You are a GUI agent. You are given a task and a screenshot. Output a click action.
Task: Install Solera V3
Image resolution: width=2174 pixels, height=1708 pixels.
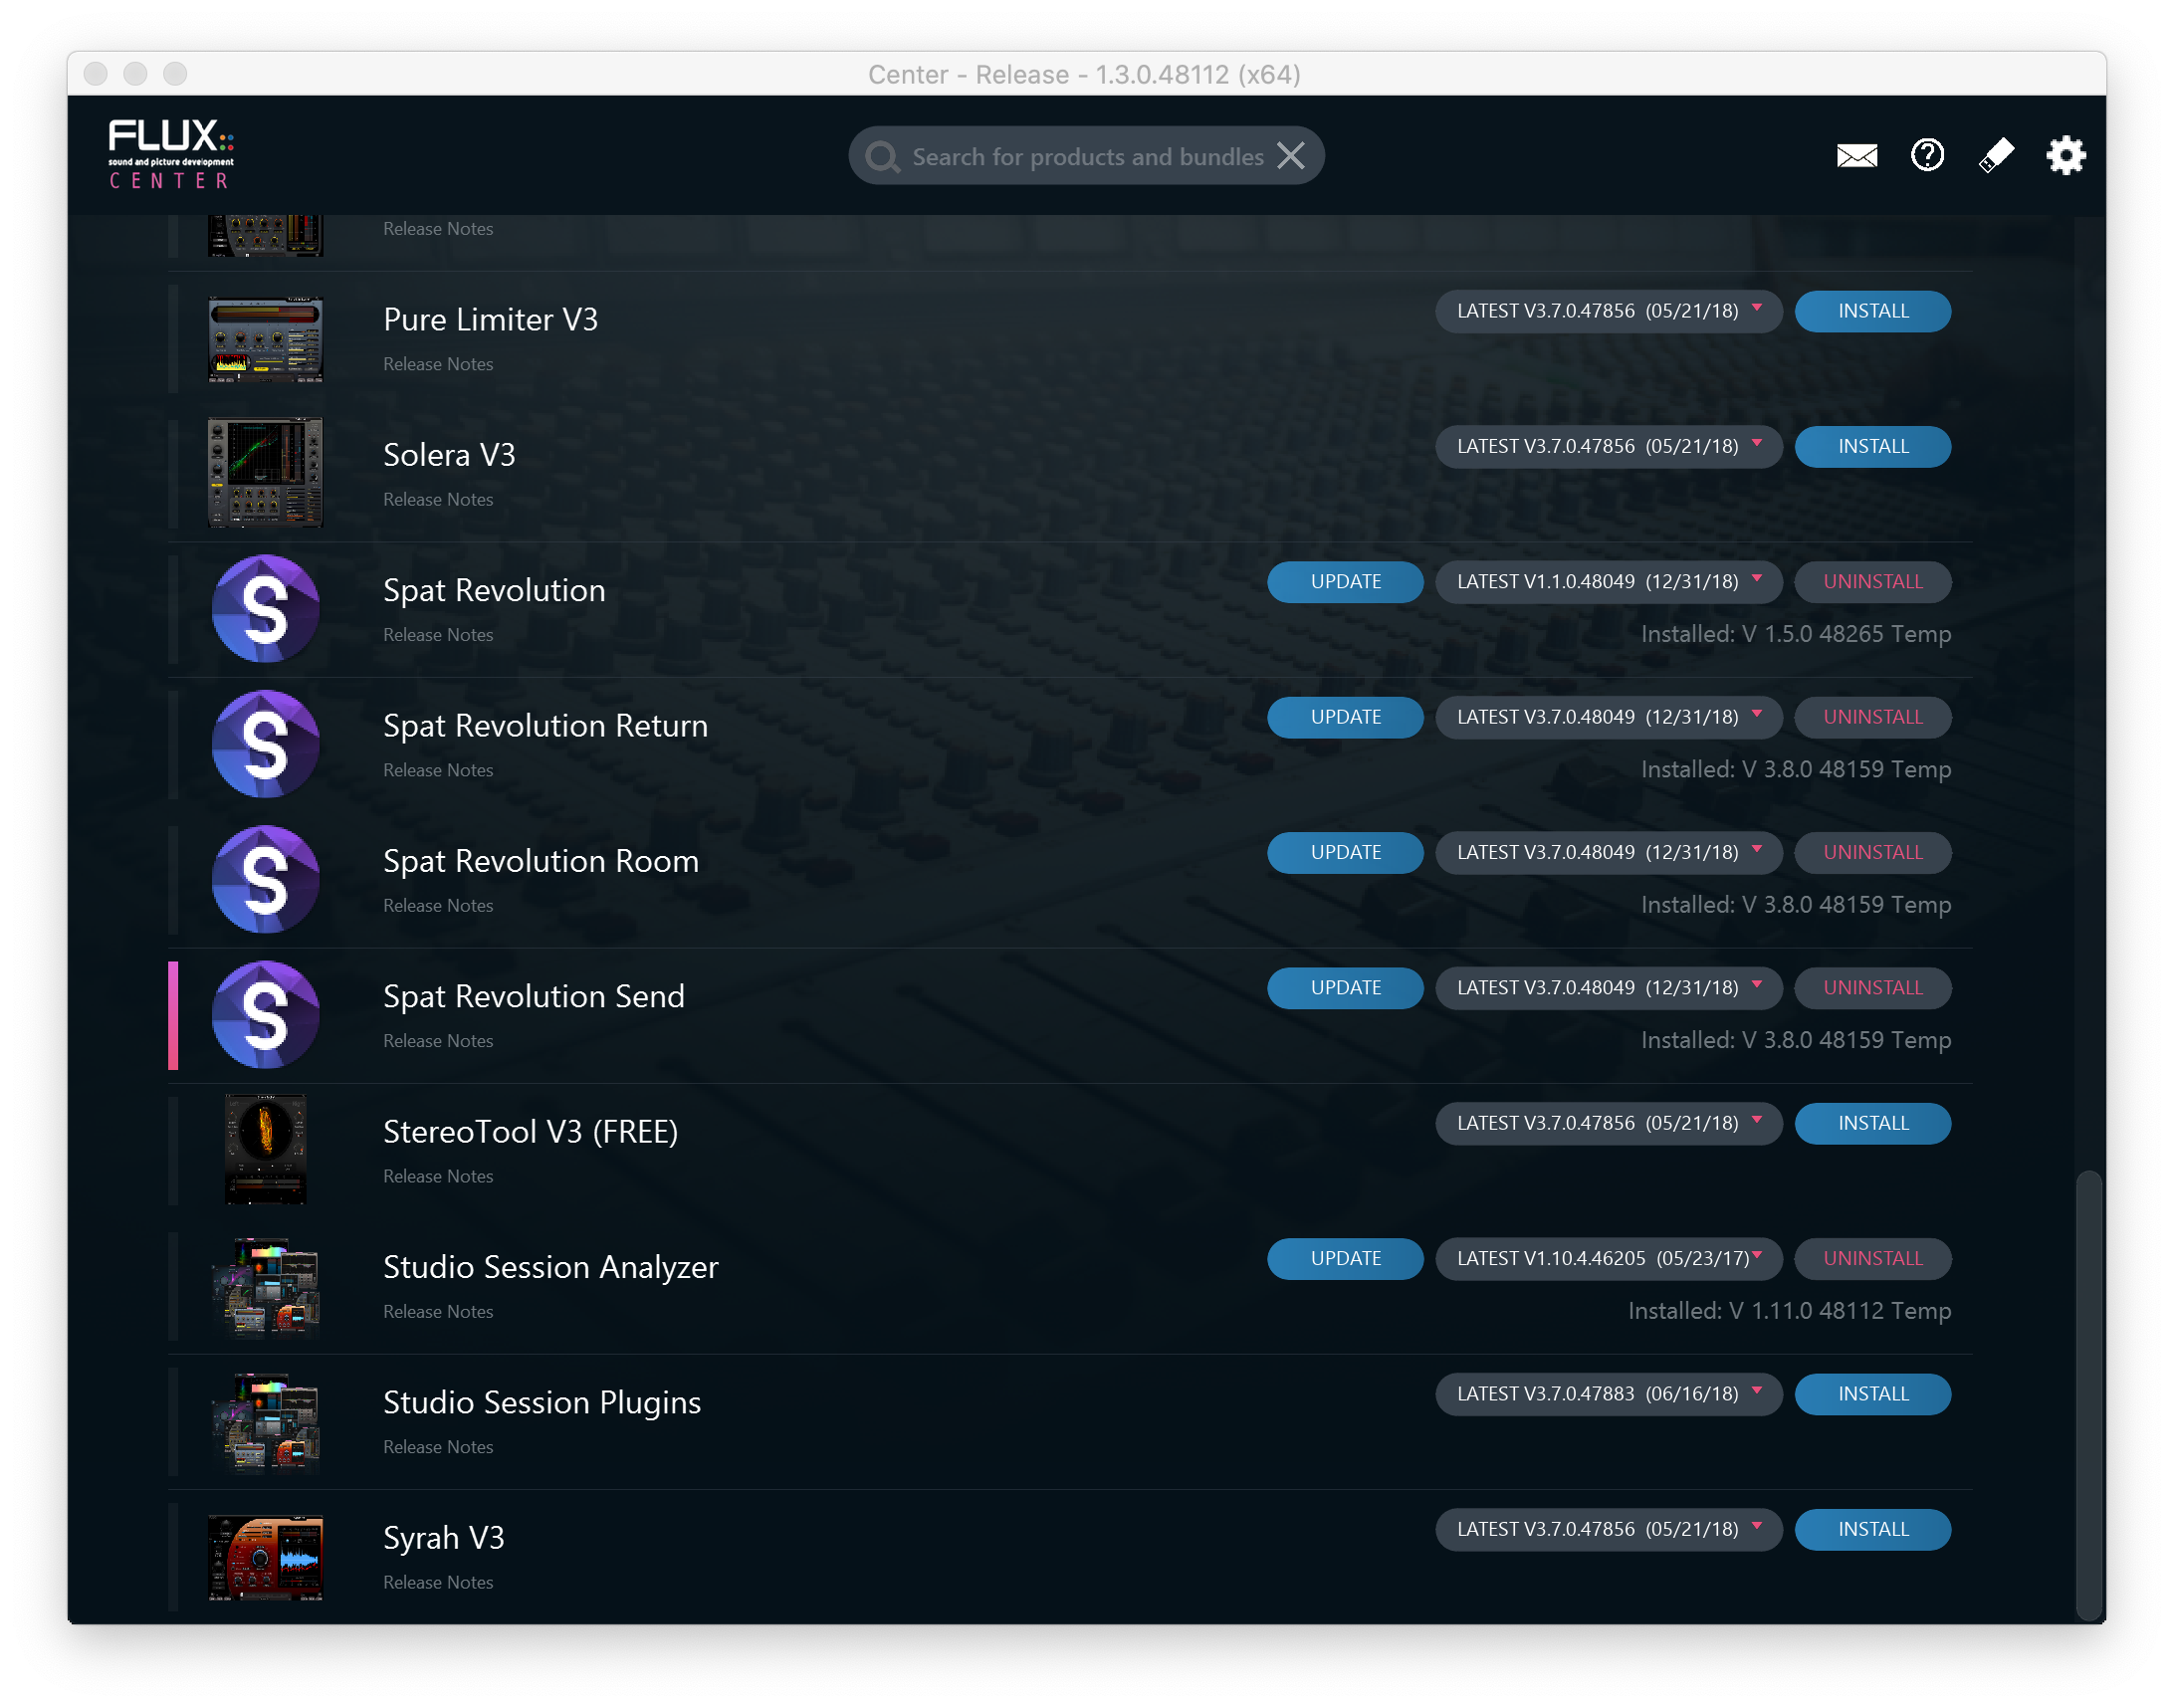tap(1872, 447)
